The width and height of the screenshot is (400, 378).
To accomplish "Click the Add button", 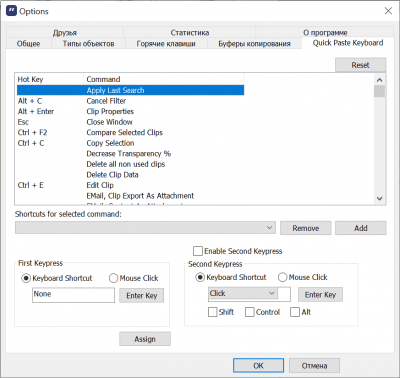I will tap(361, 228).
